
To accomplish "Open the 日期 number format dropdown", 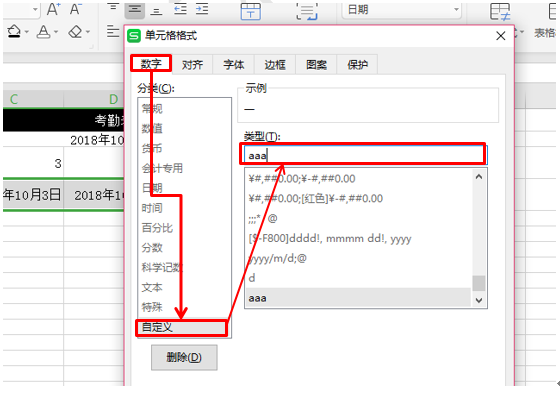I will [402, 10].
